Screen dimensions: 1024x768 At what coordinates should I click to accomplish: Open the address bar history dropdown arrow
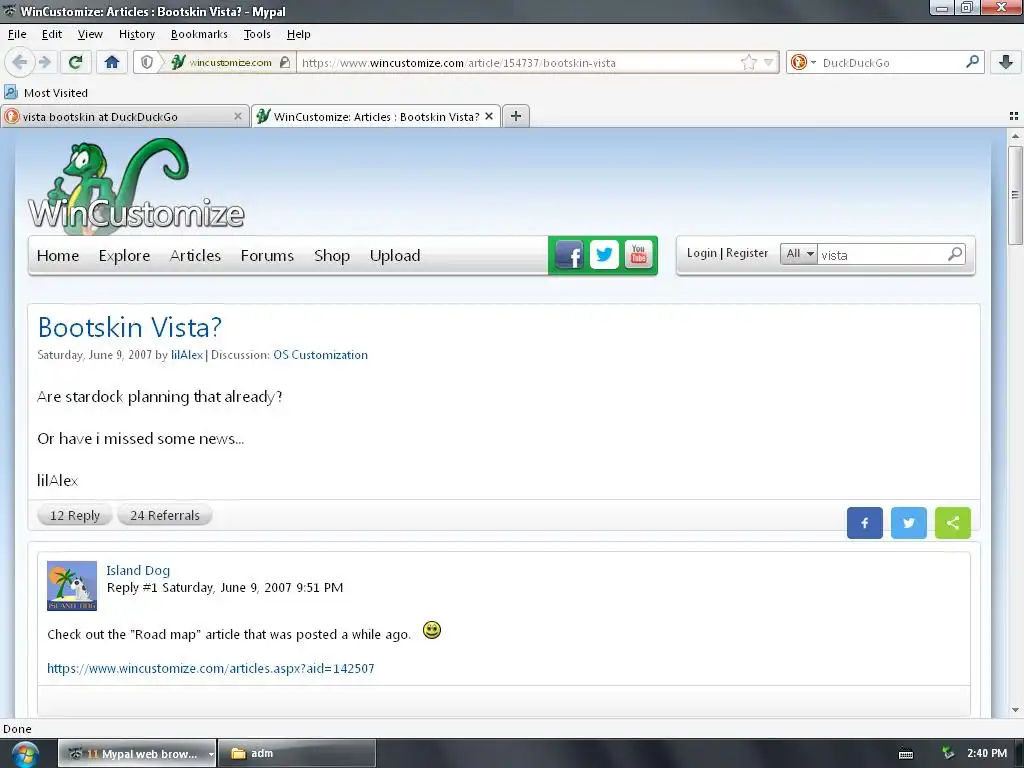pyautogui.click(x=769, y=63)
